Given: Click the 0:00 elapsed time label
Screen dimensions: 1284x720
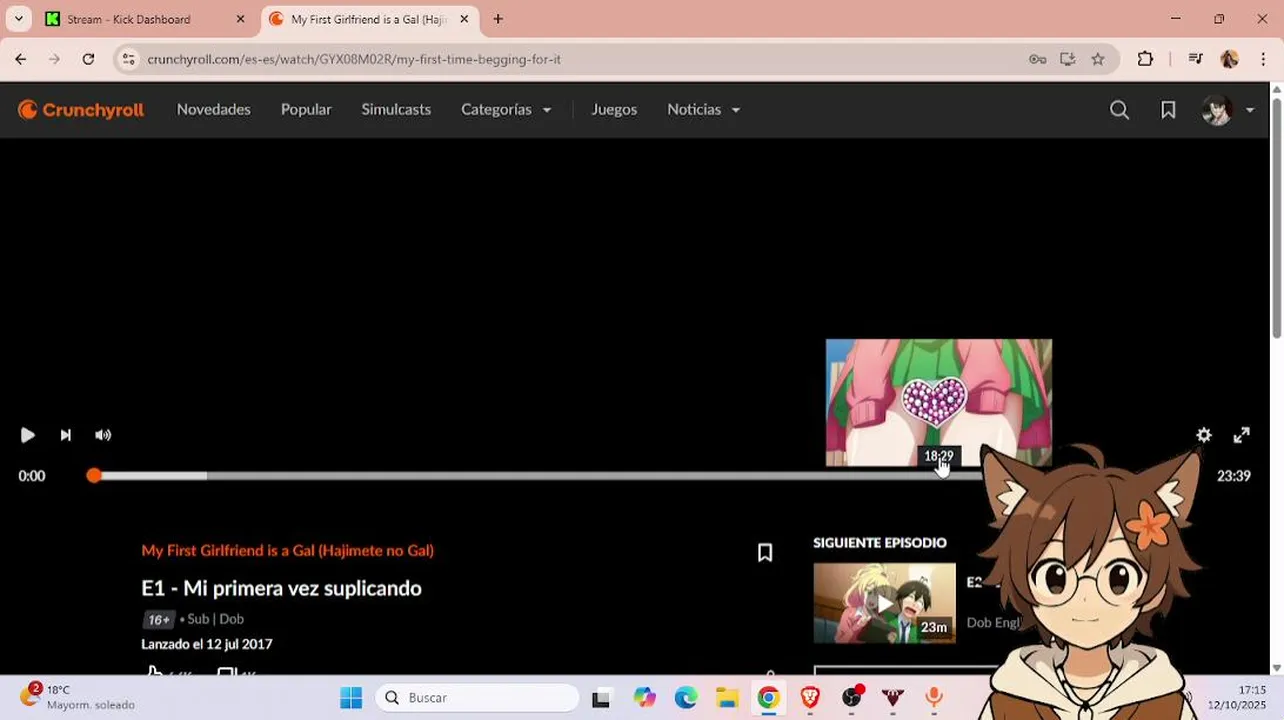Looking at the screenshot, I should pyautogui.click(x=32, y=476).
